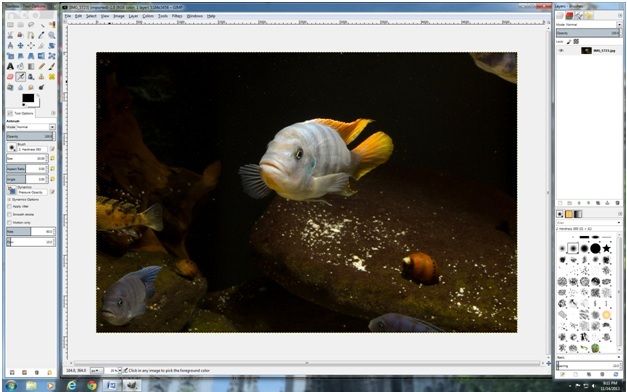Select the IMG layer thumbnail

tap(586, 50)
